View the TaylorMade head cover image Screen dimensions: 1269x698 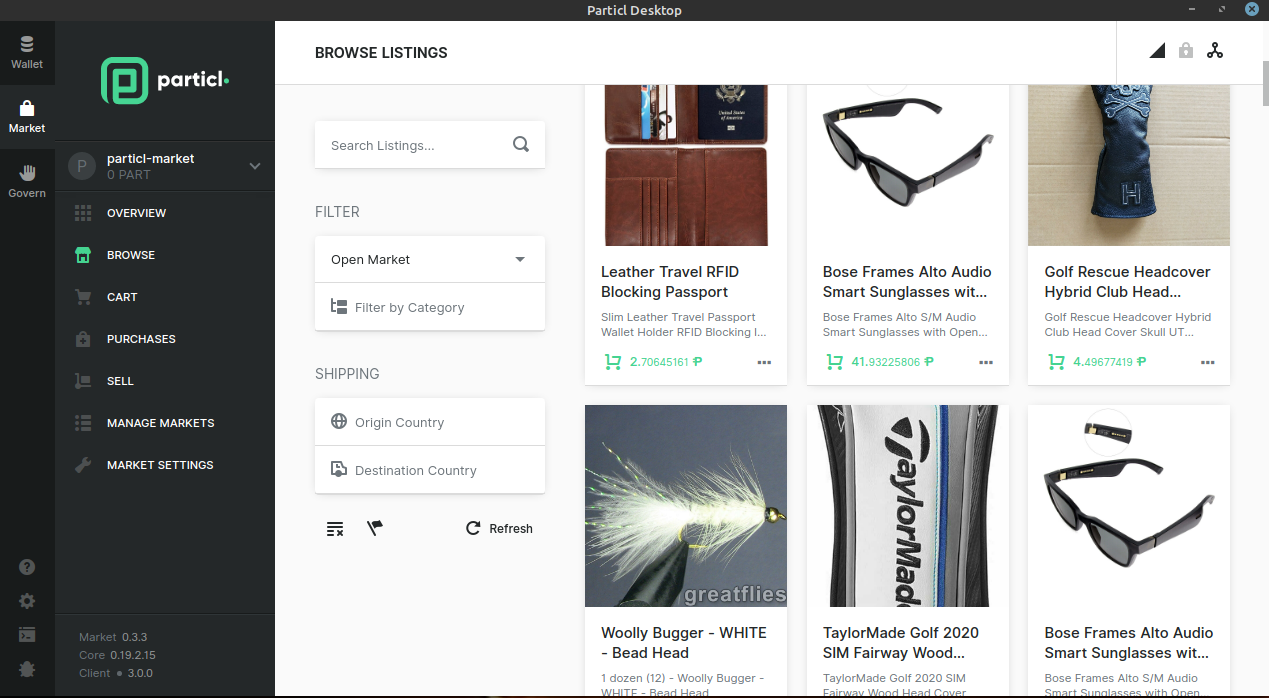908,506
